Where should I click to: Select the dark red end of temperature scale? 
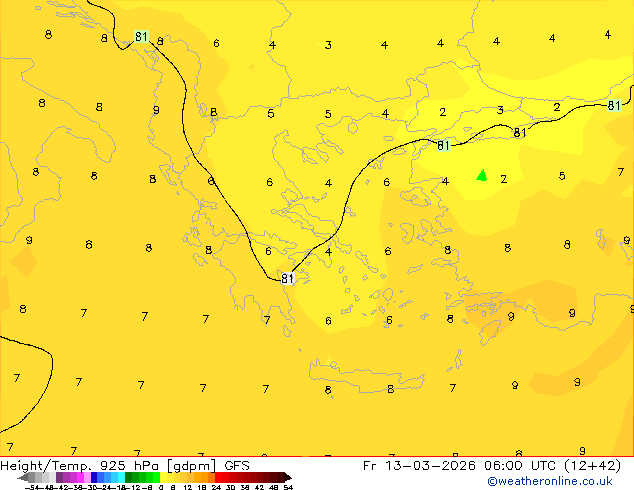coord(272,477)
